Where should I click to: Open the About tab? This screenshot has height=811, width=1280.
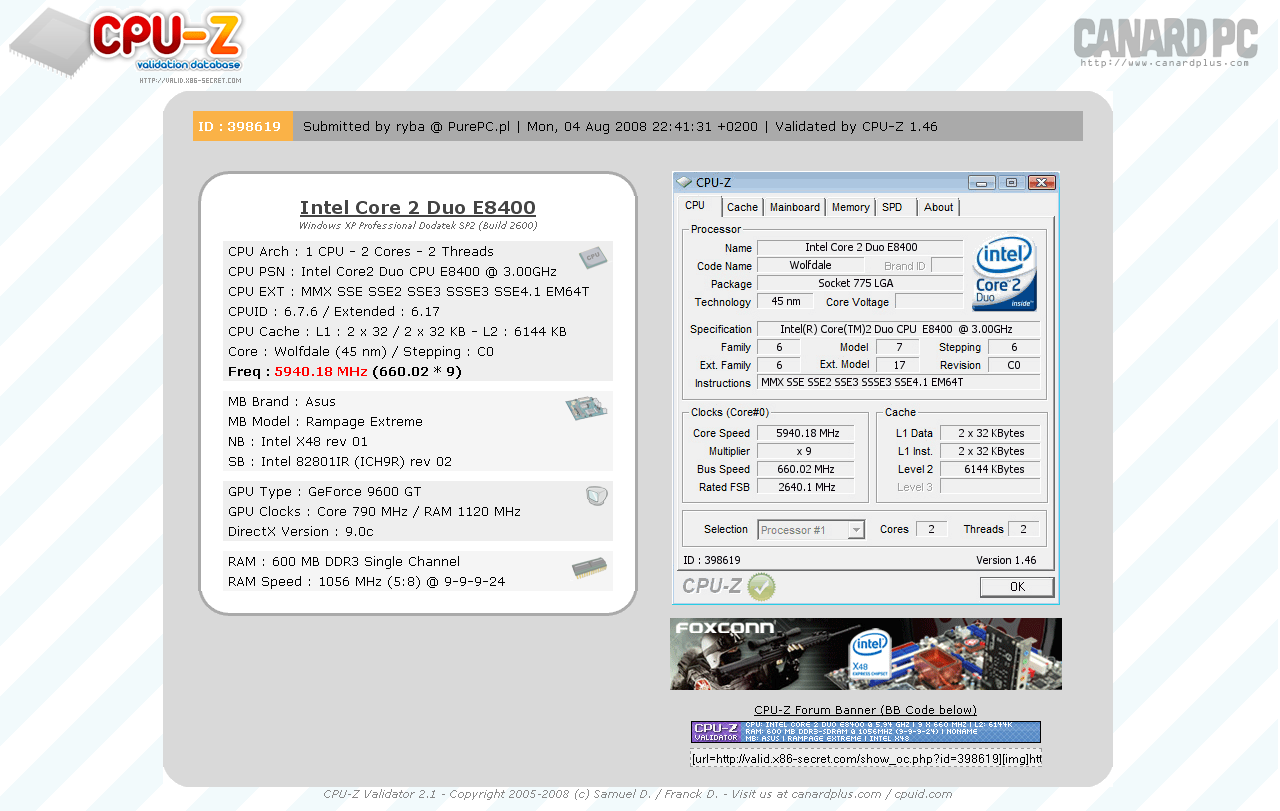[x=938, y=207]
